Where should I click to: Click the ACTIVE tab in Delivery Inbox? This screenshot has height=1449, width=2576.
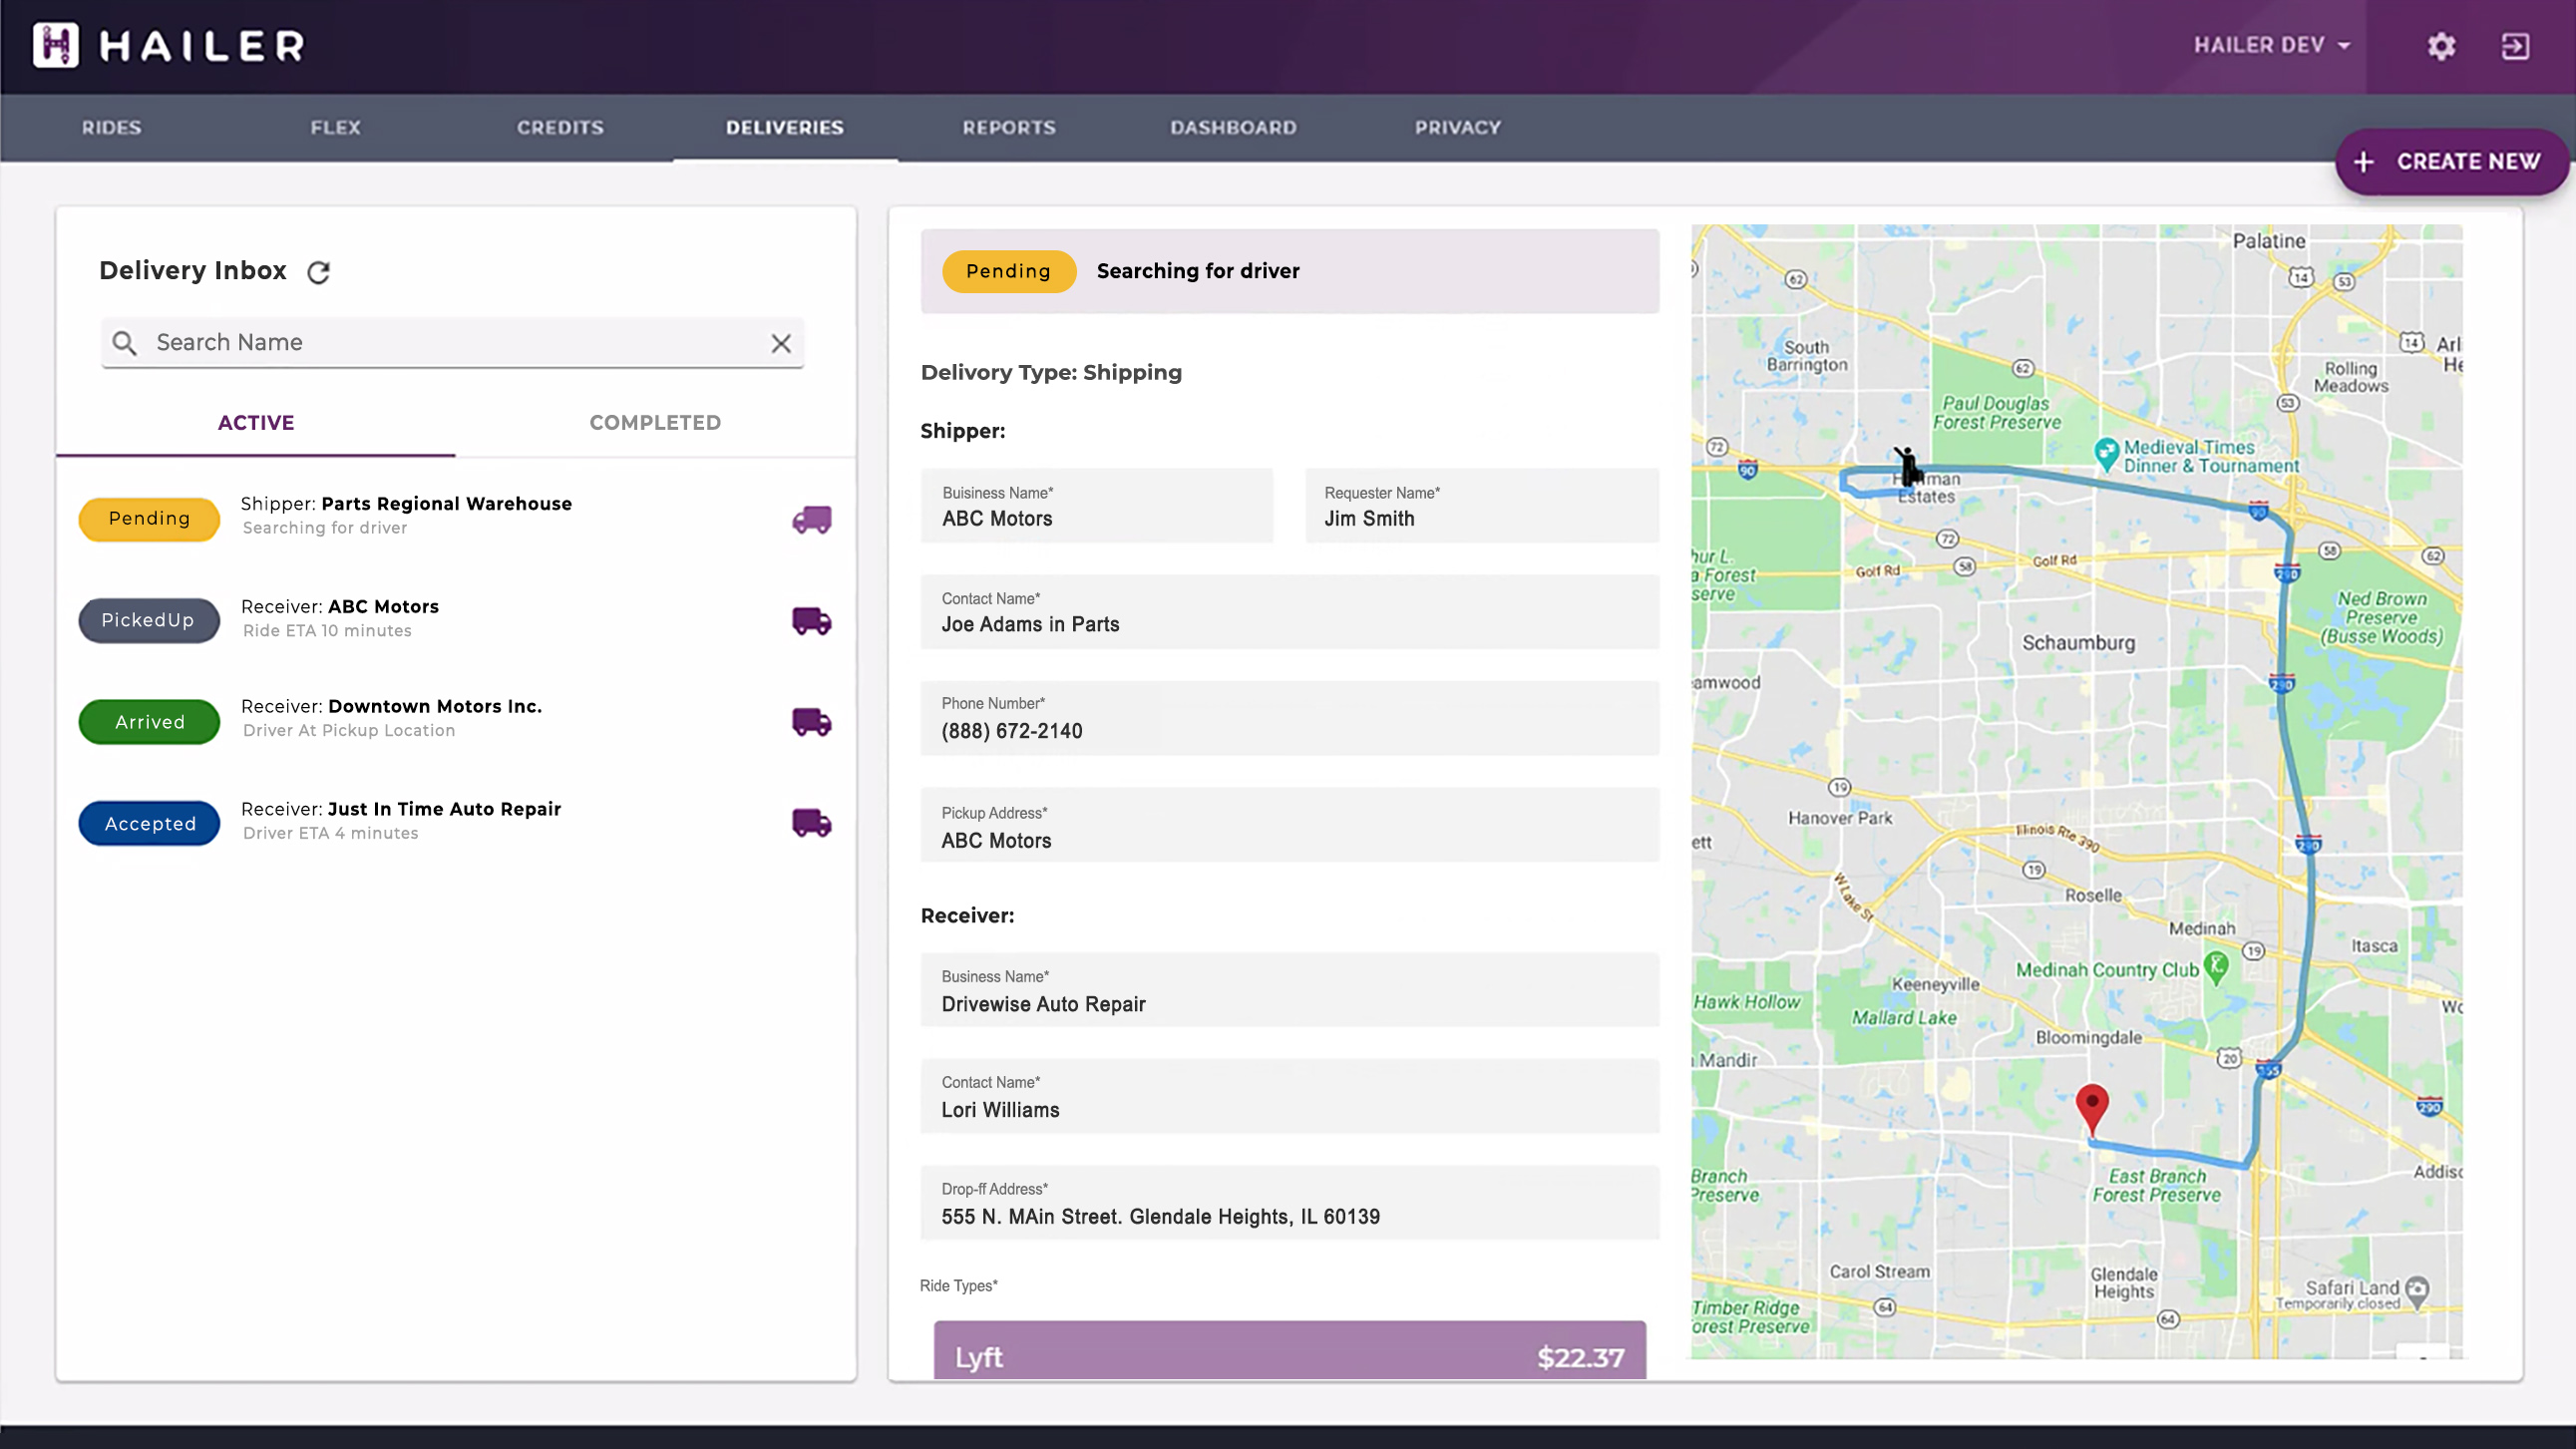tap(256, 421)
